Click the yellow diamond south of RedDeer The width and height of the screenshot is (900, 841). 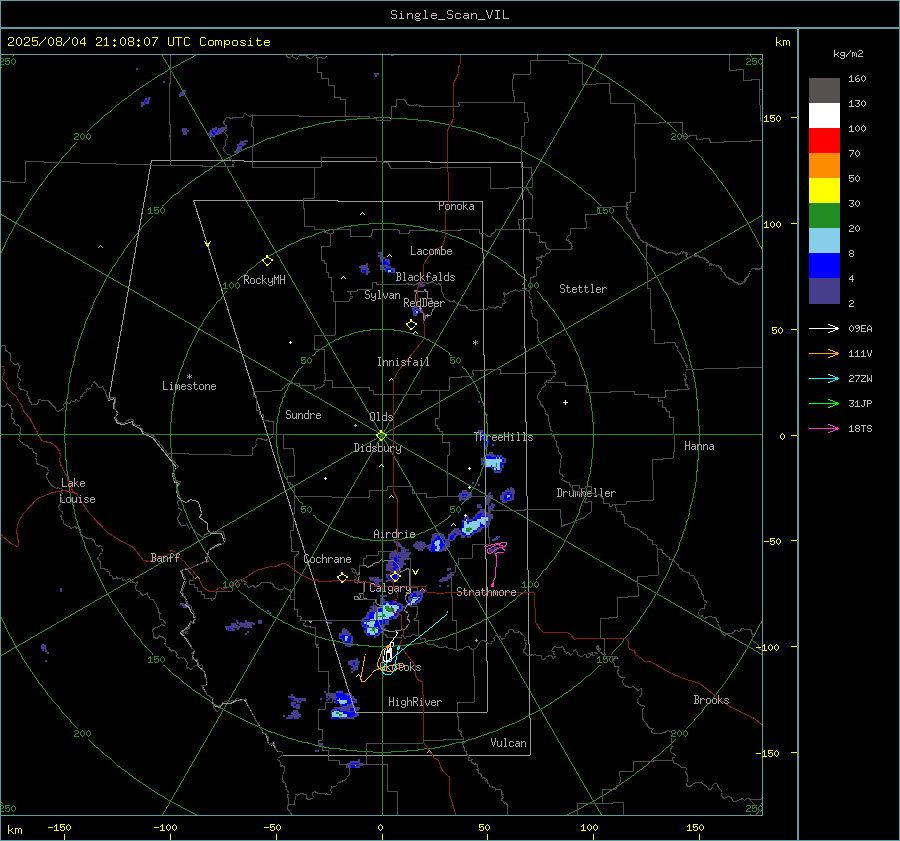click(412, 325)
